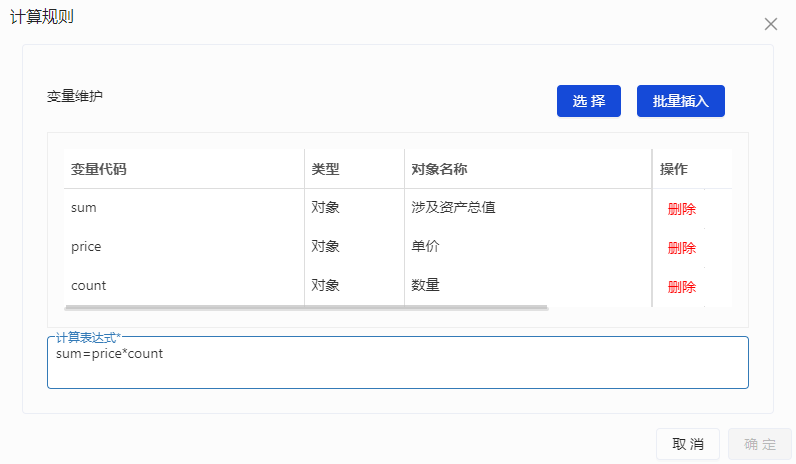Delete the count variable row
The width and height of the screenshot is (796, 464).
click(x=681, y=287)
